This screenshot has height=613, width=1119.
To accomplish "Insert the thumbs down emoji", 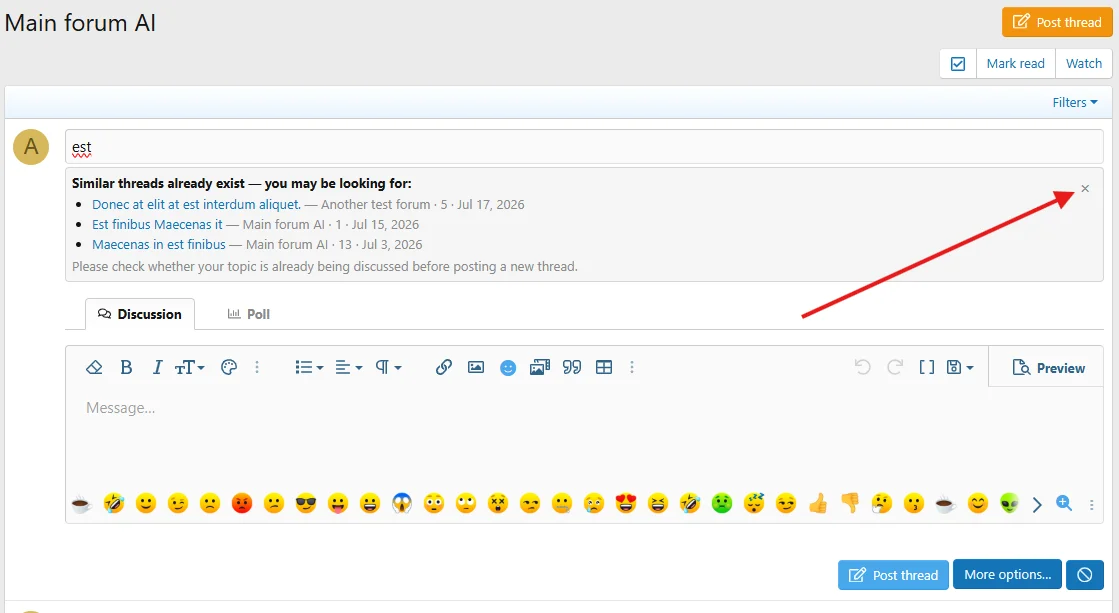I will point(850,505).
